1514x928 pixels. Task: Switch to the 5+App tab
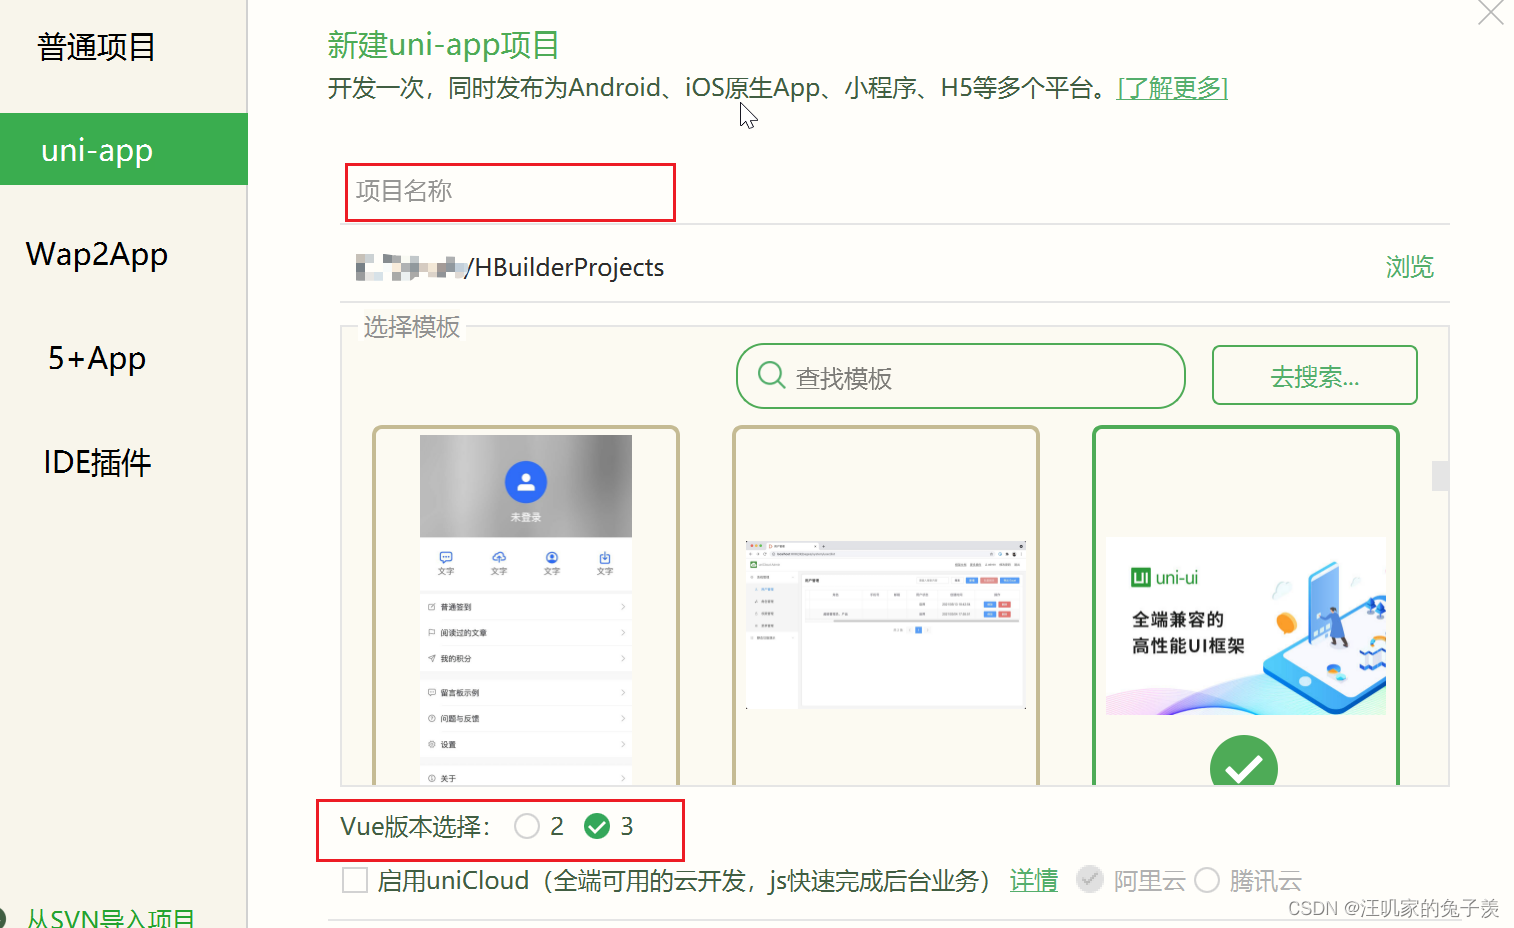click(97, 358)
